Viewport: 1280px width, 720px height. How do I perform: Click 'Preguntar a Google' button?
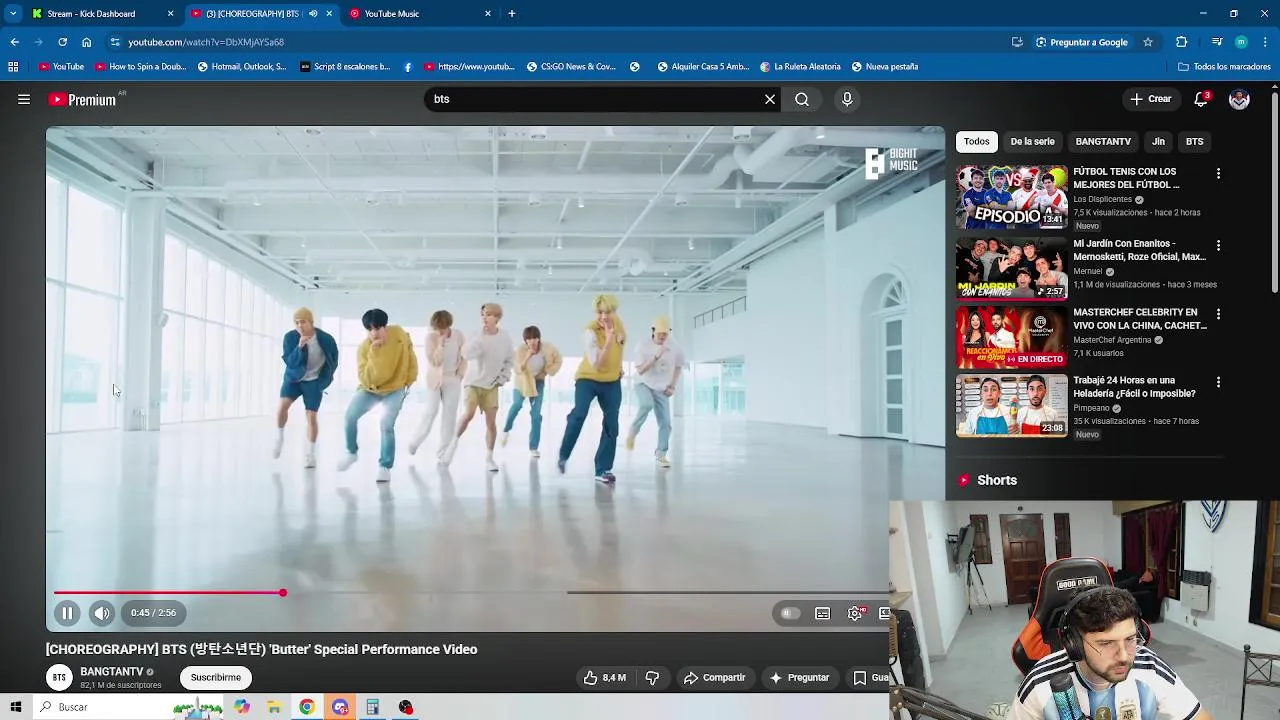coord(1082,42)
